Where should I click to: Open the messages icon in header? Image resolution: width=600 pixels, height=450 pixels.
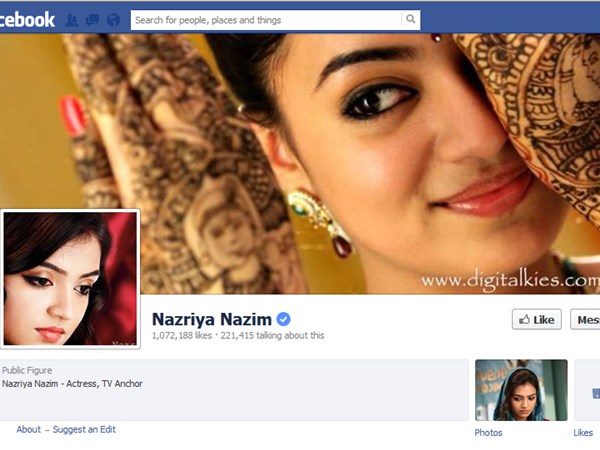click(93, 20)
